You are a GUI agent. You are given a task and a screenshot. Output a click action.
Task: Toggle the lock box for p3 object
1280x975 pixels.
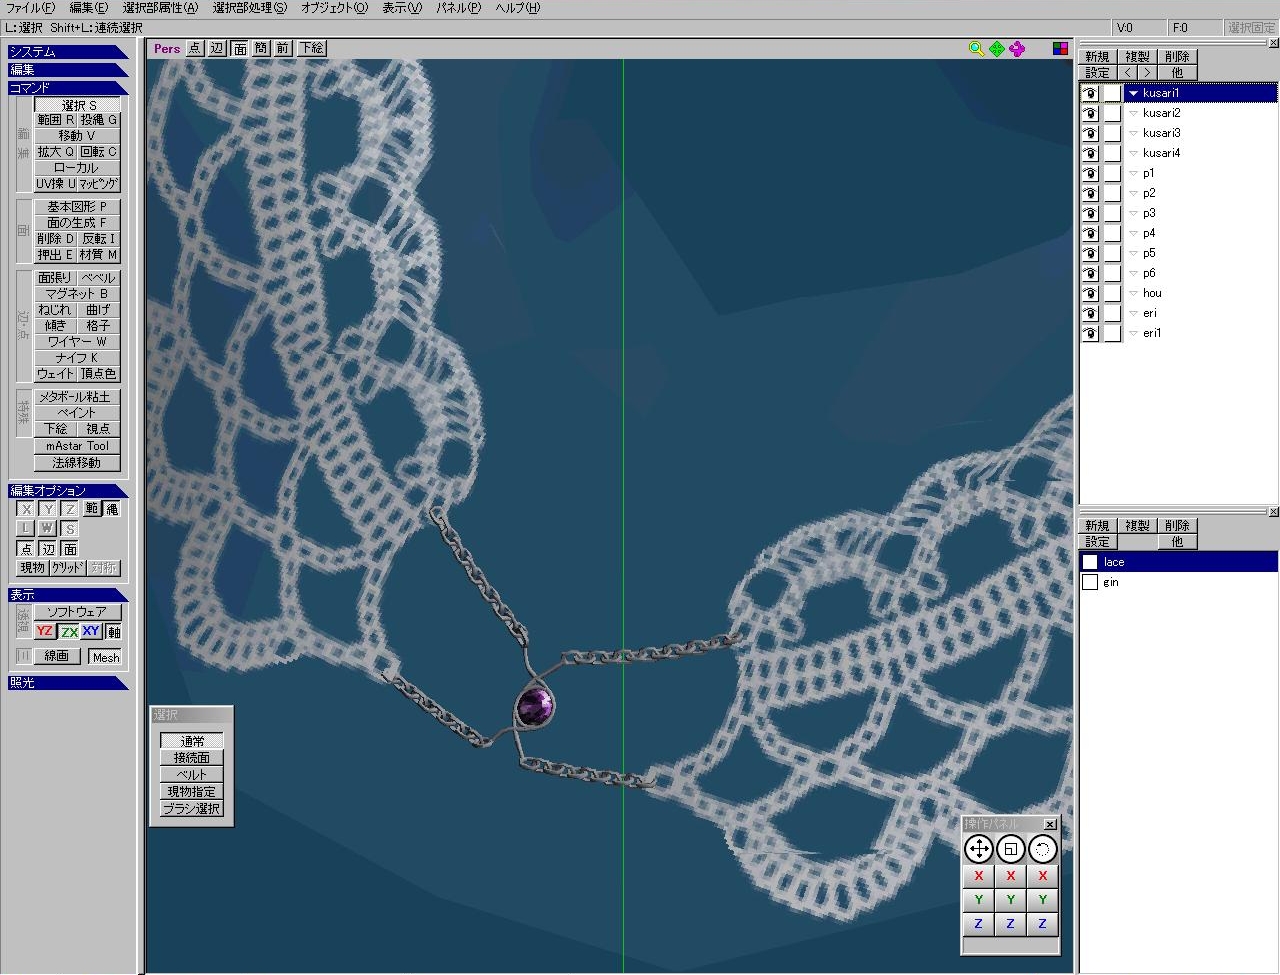[1112, 214]
